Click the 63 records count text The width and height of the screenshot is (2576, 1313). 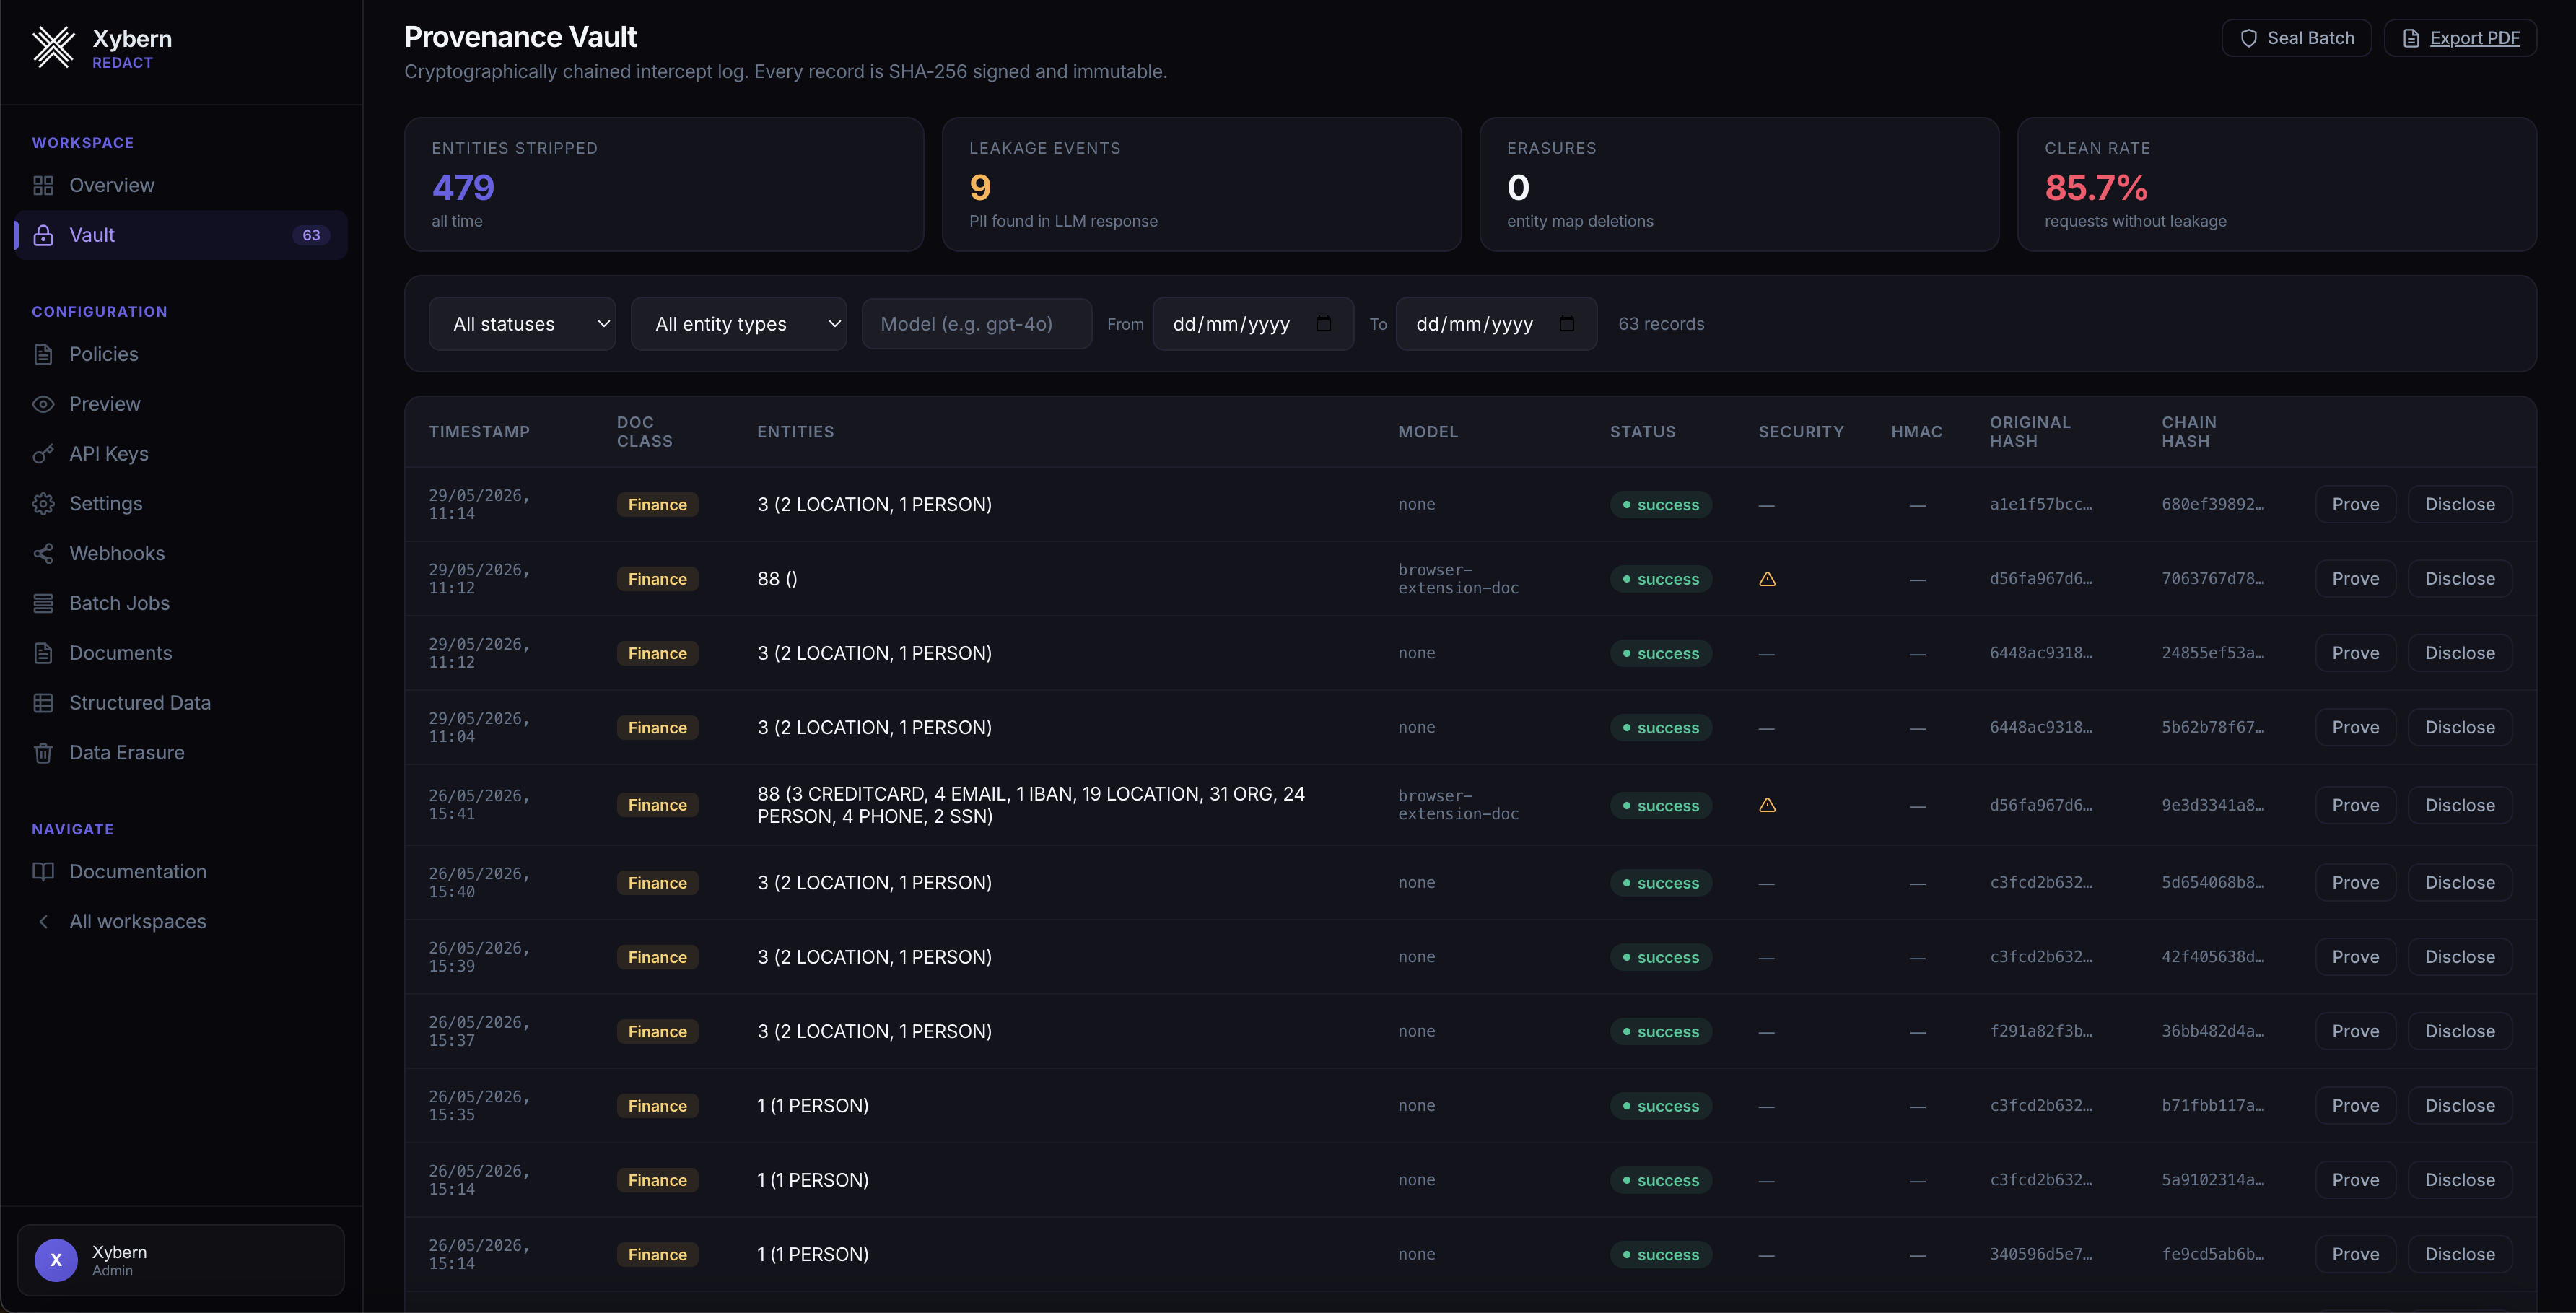coord(1661,324)
